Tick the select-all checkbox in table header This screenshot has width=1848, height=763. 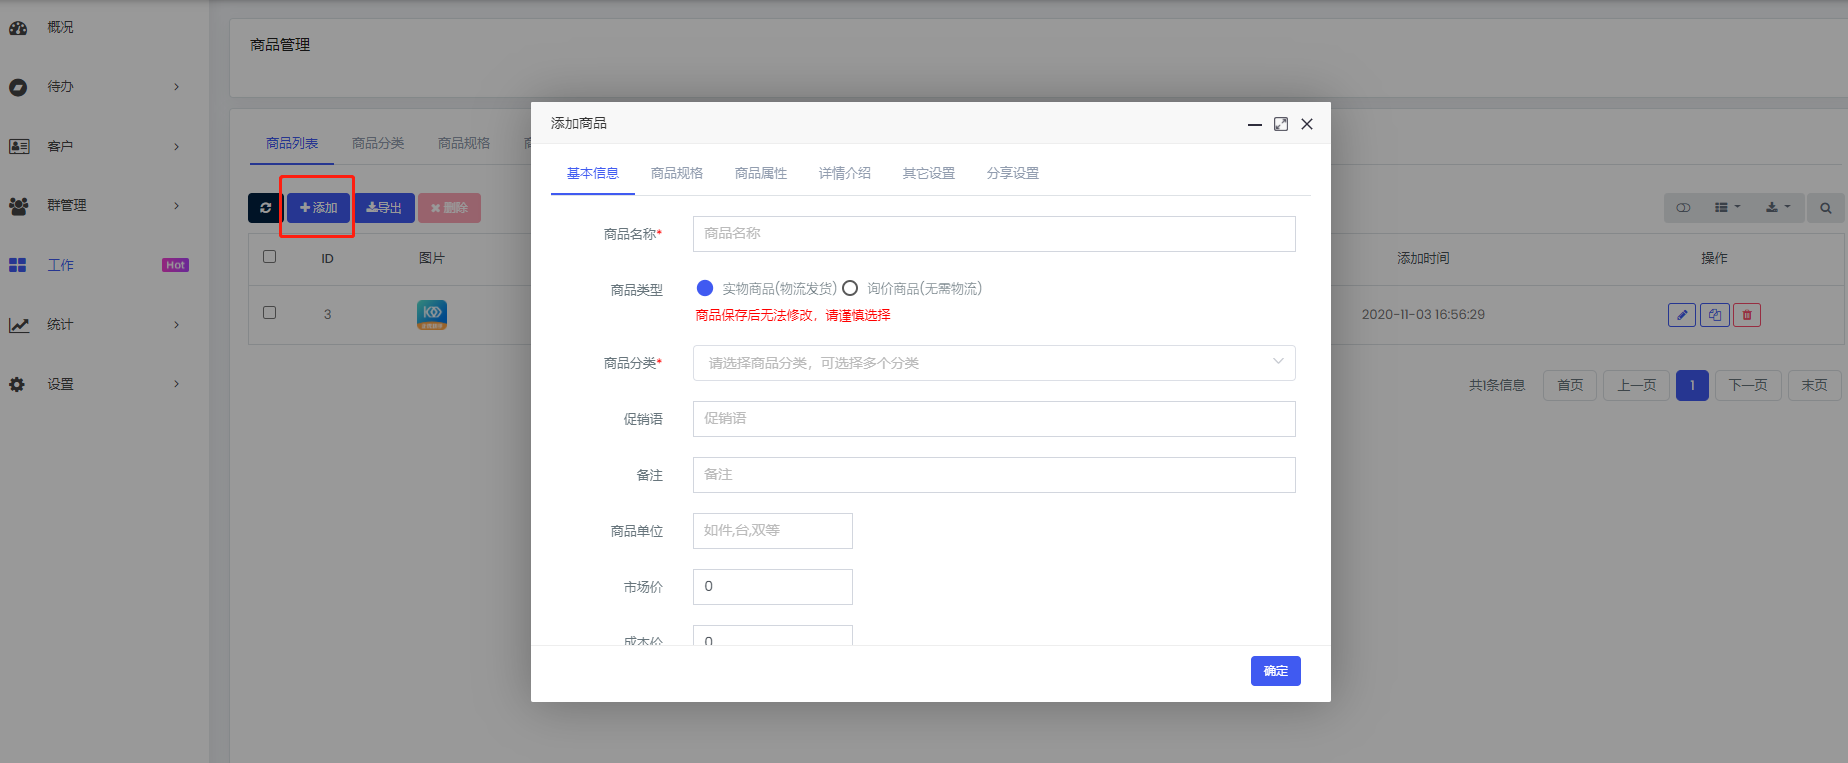click(x=269, y=257)
